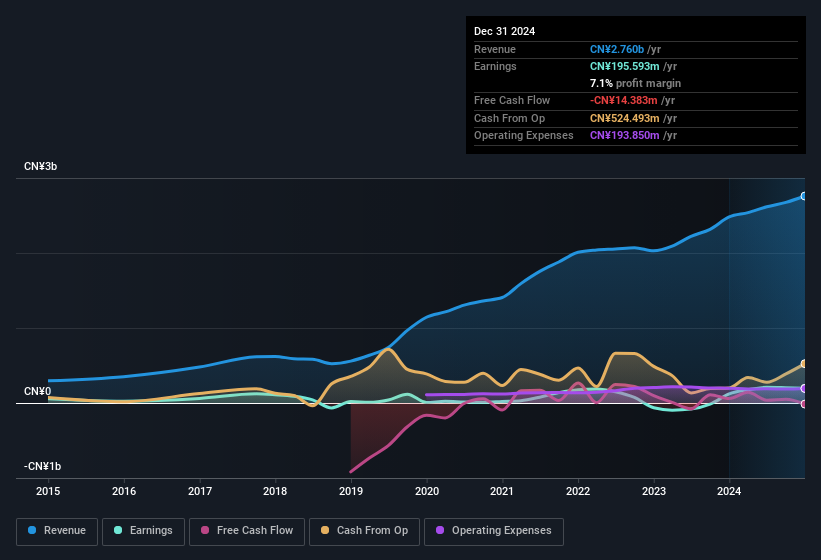
Task: Click the 2015 x-axis label
Action: point(48,491)
